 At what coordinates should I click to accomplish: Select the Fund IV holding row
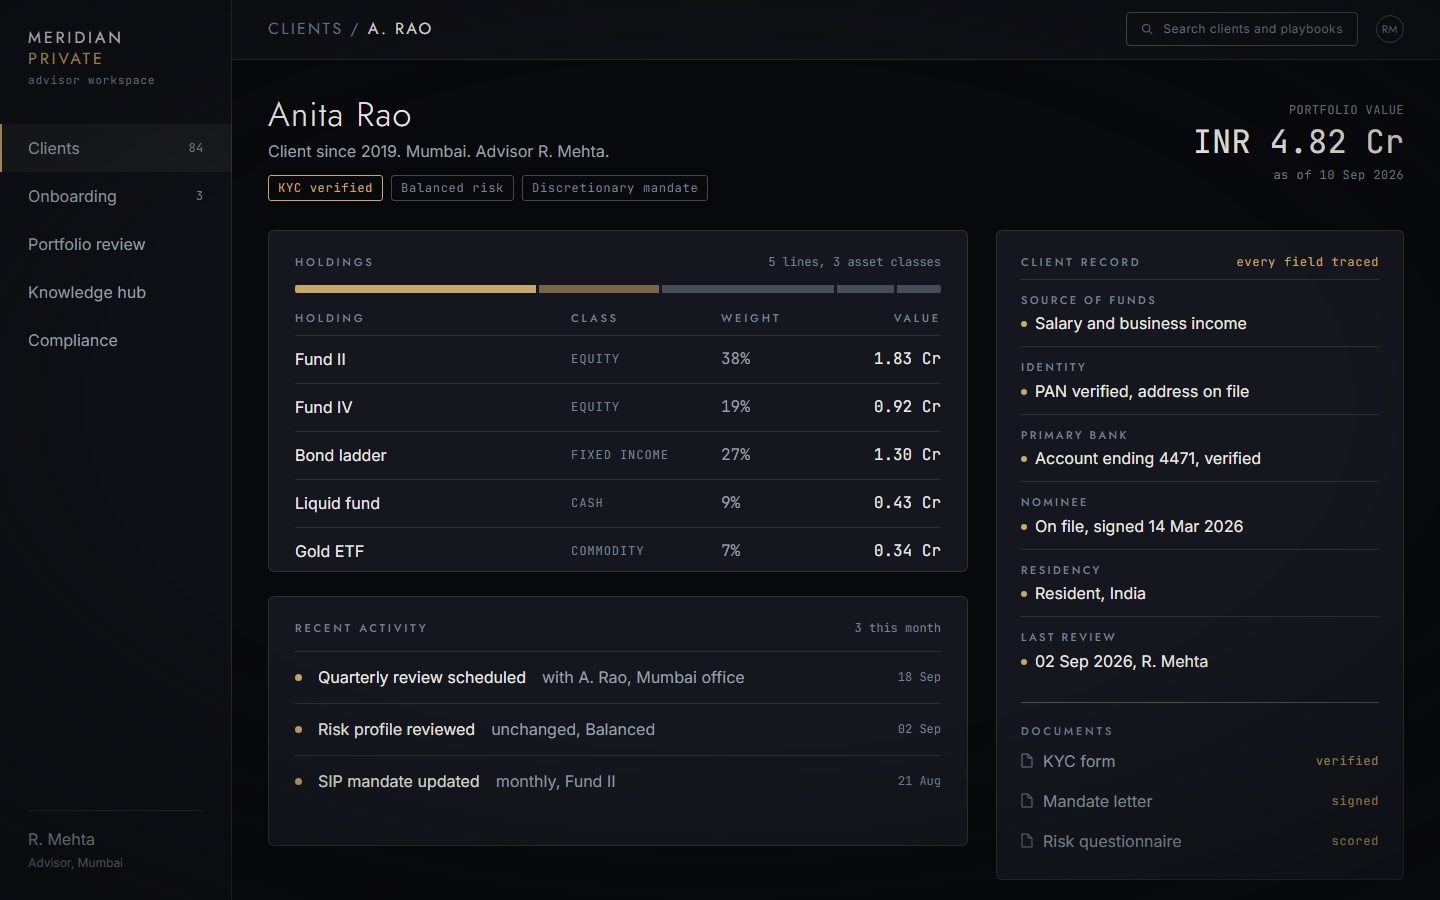coord(618,407)
